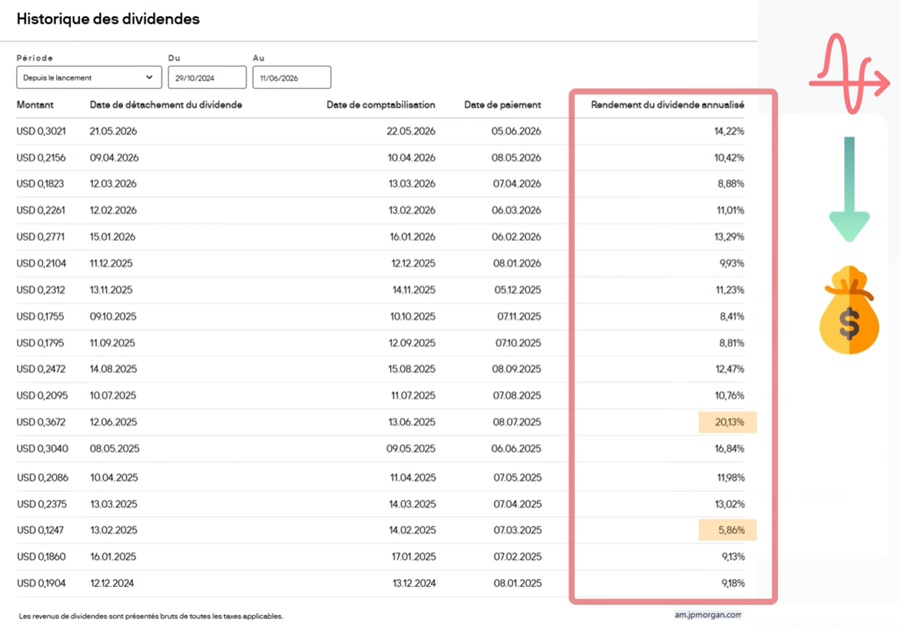Select amount USD 0,1755
Viewport: 900px width, 633px height.
coord(40,316)
